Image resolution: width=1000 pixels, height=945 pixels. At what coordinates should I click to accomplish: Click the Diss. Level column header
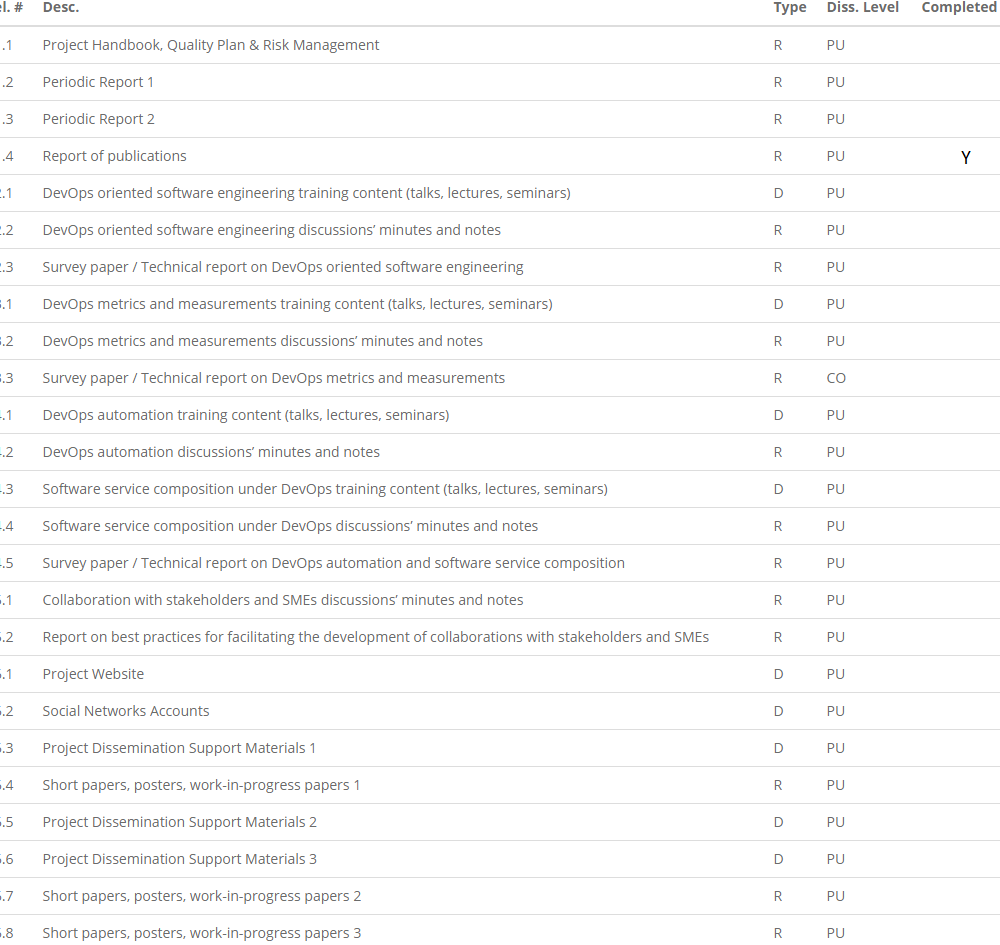pyautogui.click(x=862, y=7)
